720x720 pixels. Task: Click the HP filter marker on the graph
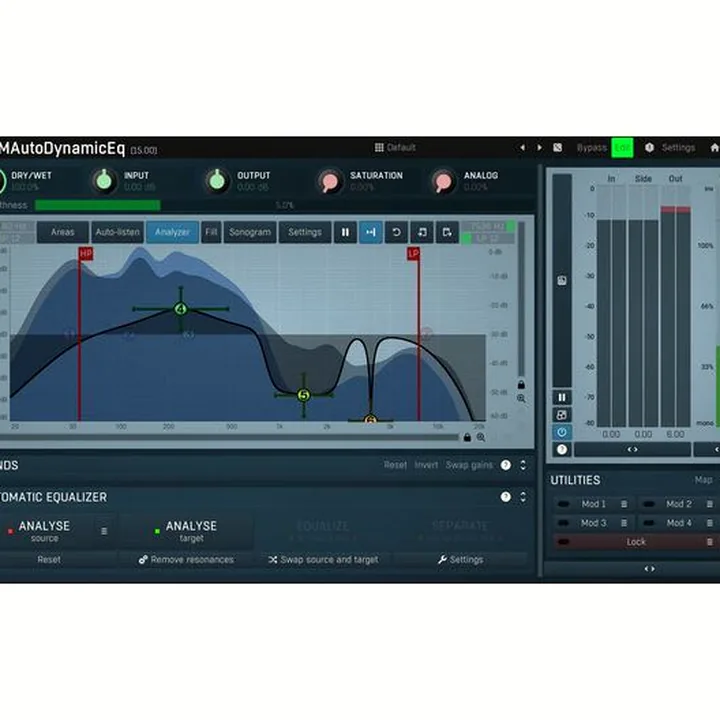tap(85, 253)
